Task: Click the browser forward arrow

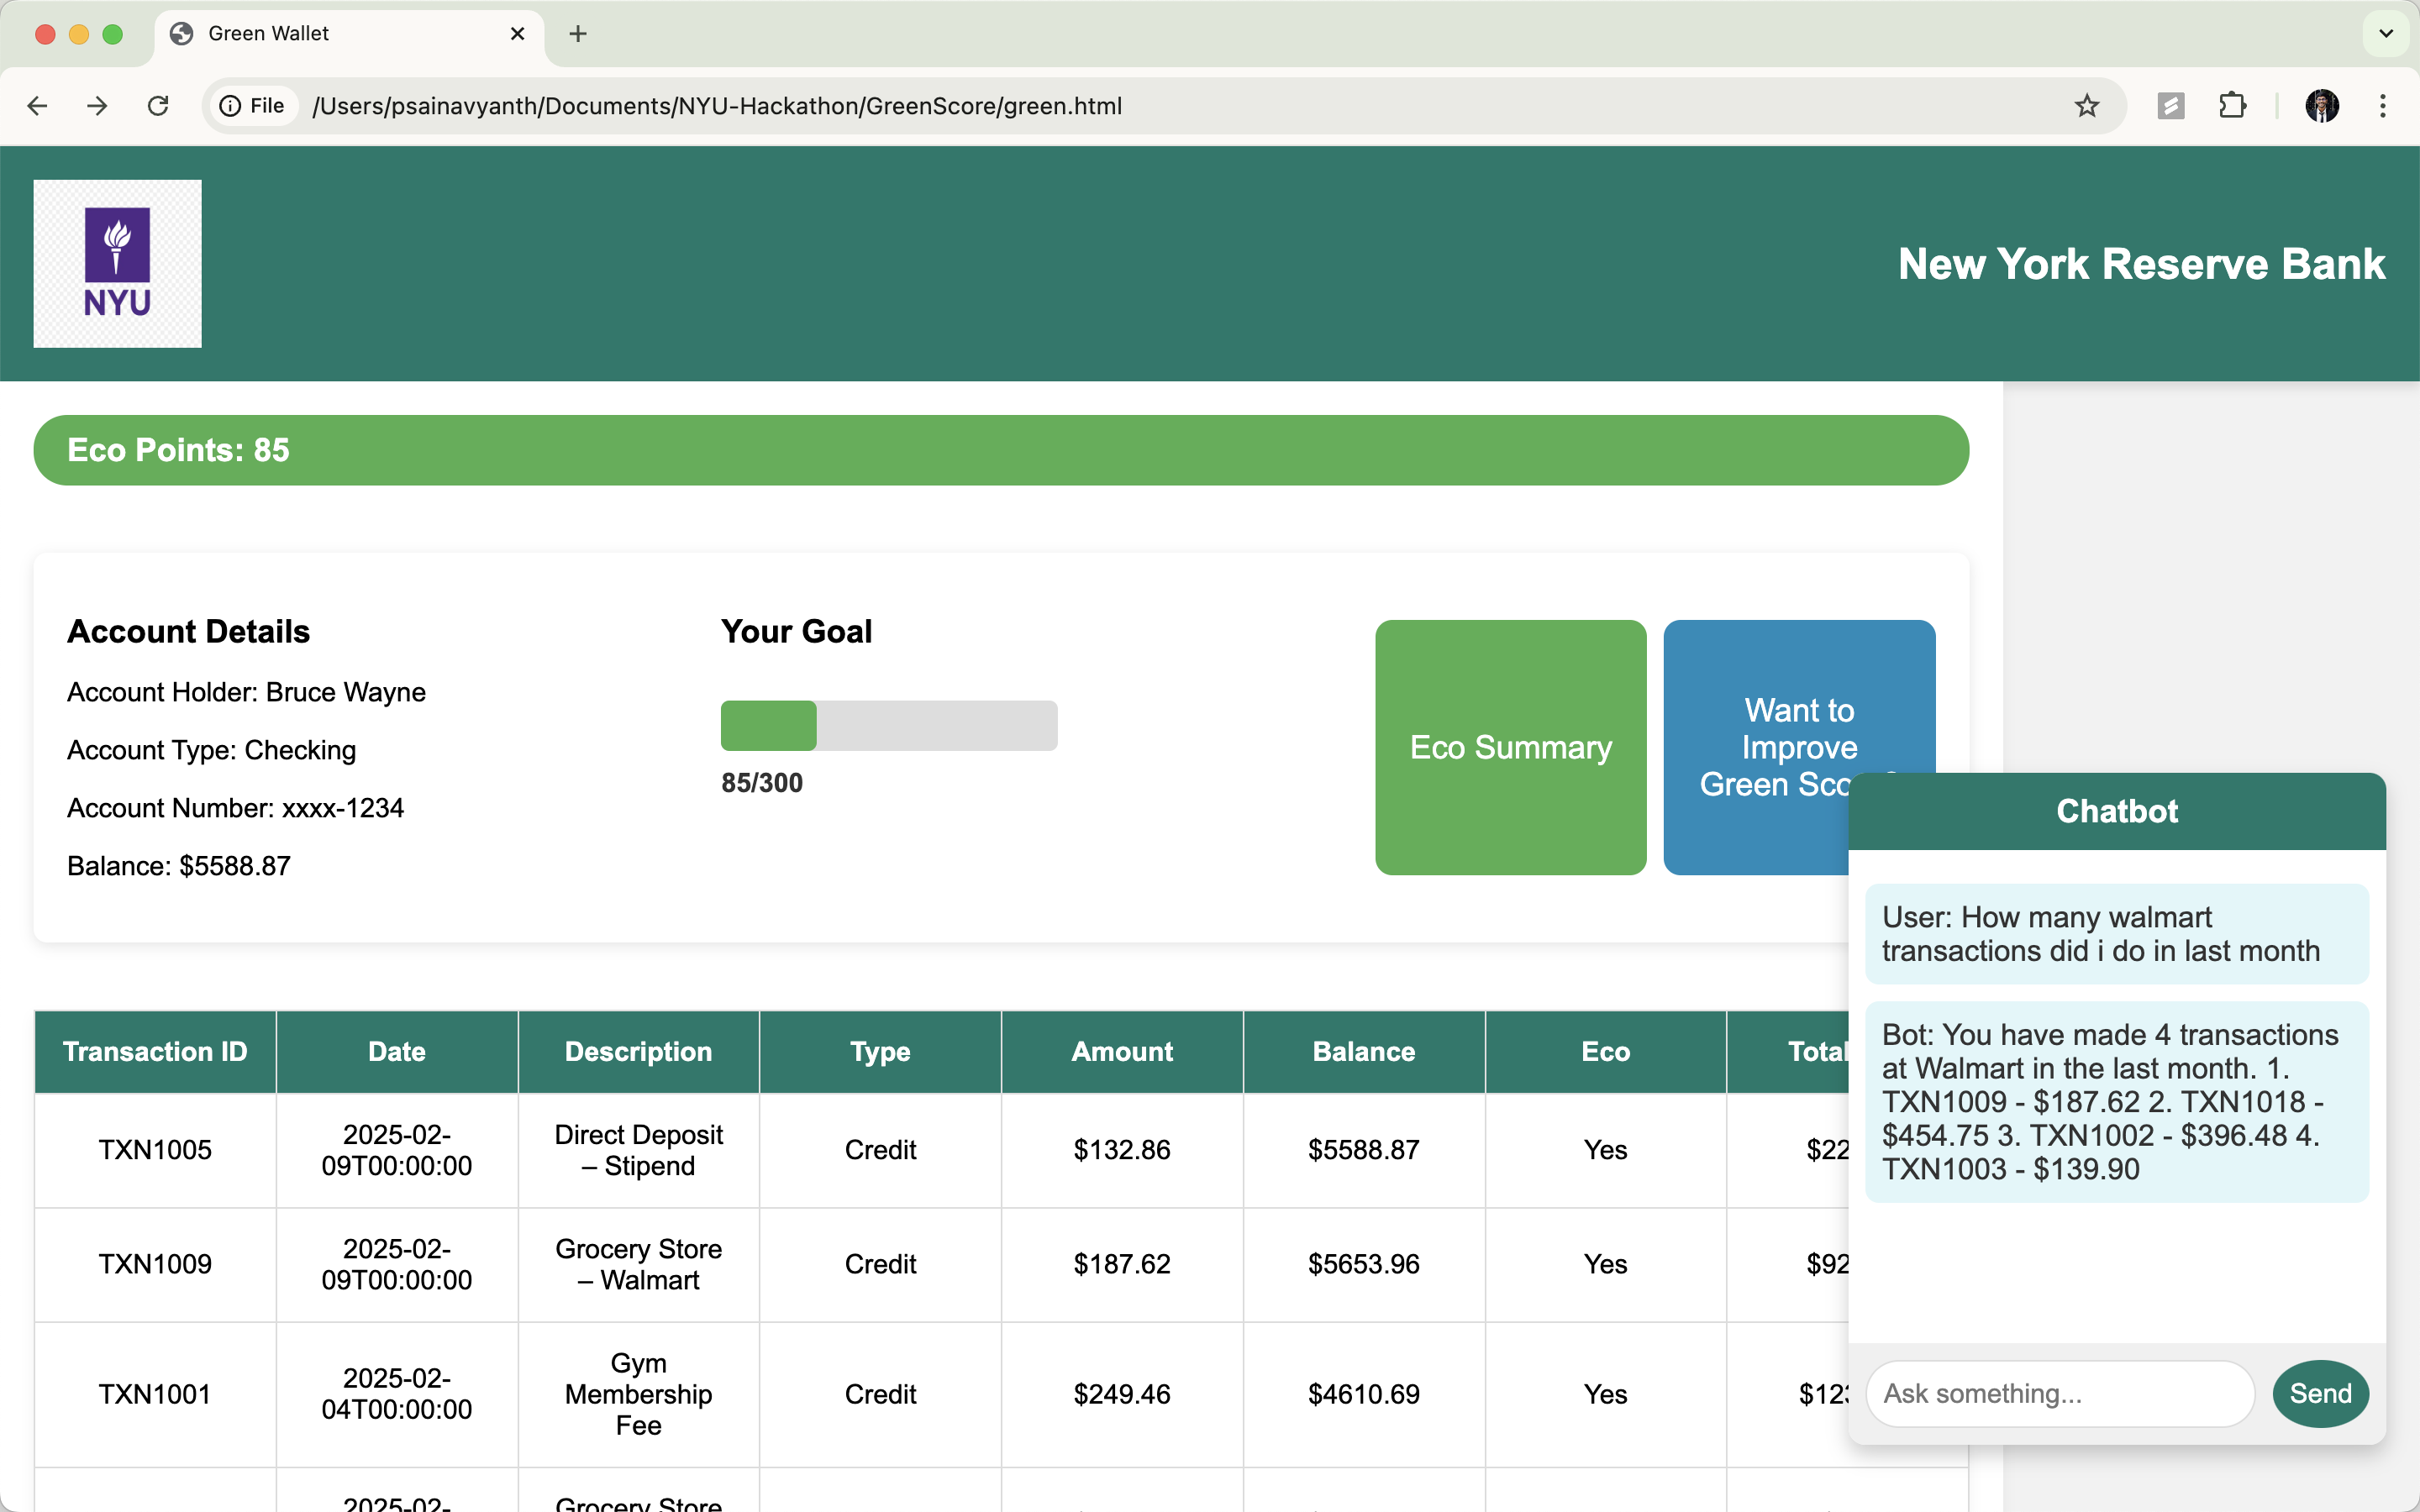Action: coord(97,106)
